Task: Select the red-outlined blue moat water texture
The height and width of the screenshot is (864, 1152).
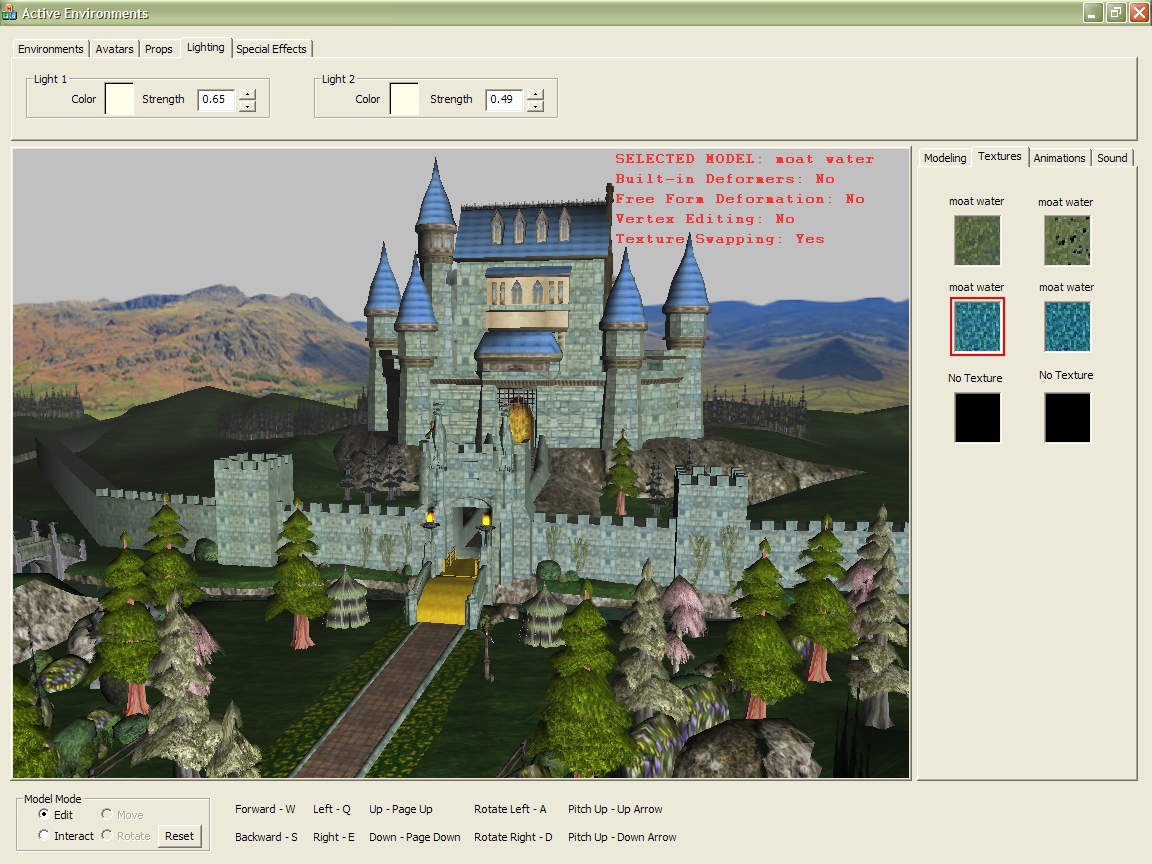Action: 977,326
